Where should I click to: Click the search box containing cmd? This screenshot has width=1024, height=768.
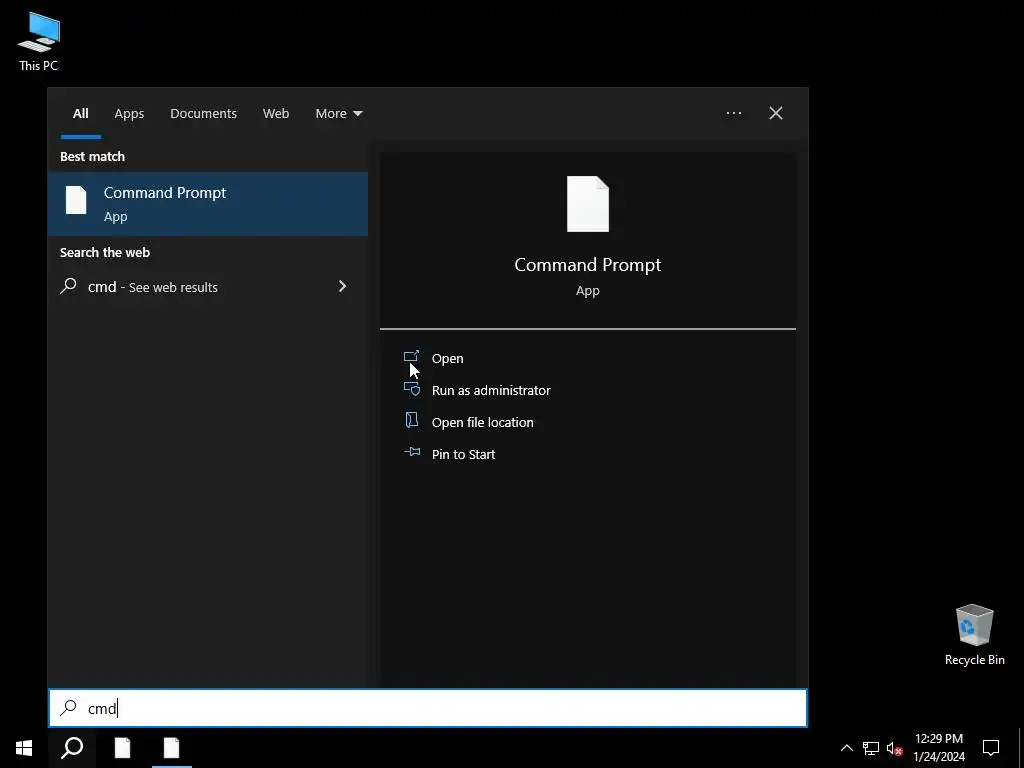tap(428, 708)
